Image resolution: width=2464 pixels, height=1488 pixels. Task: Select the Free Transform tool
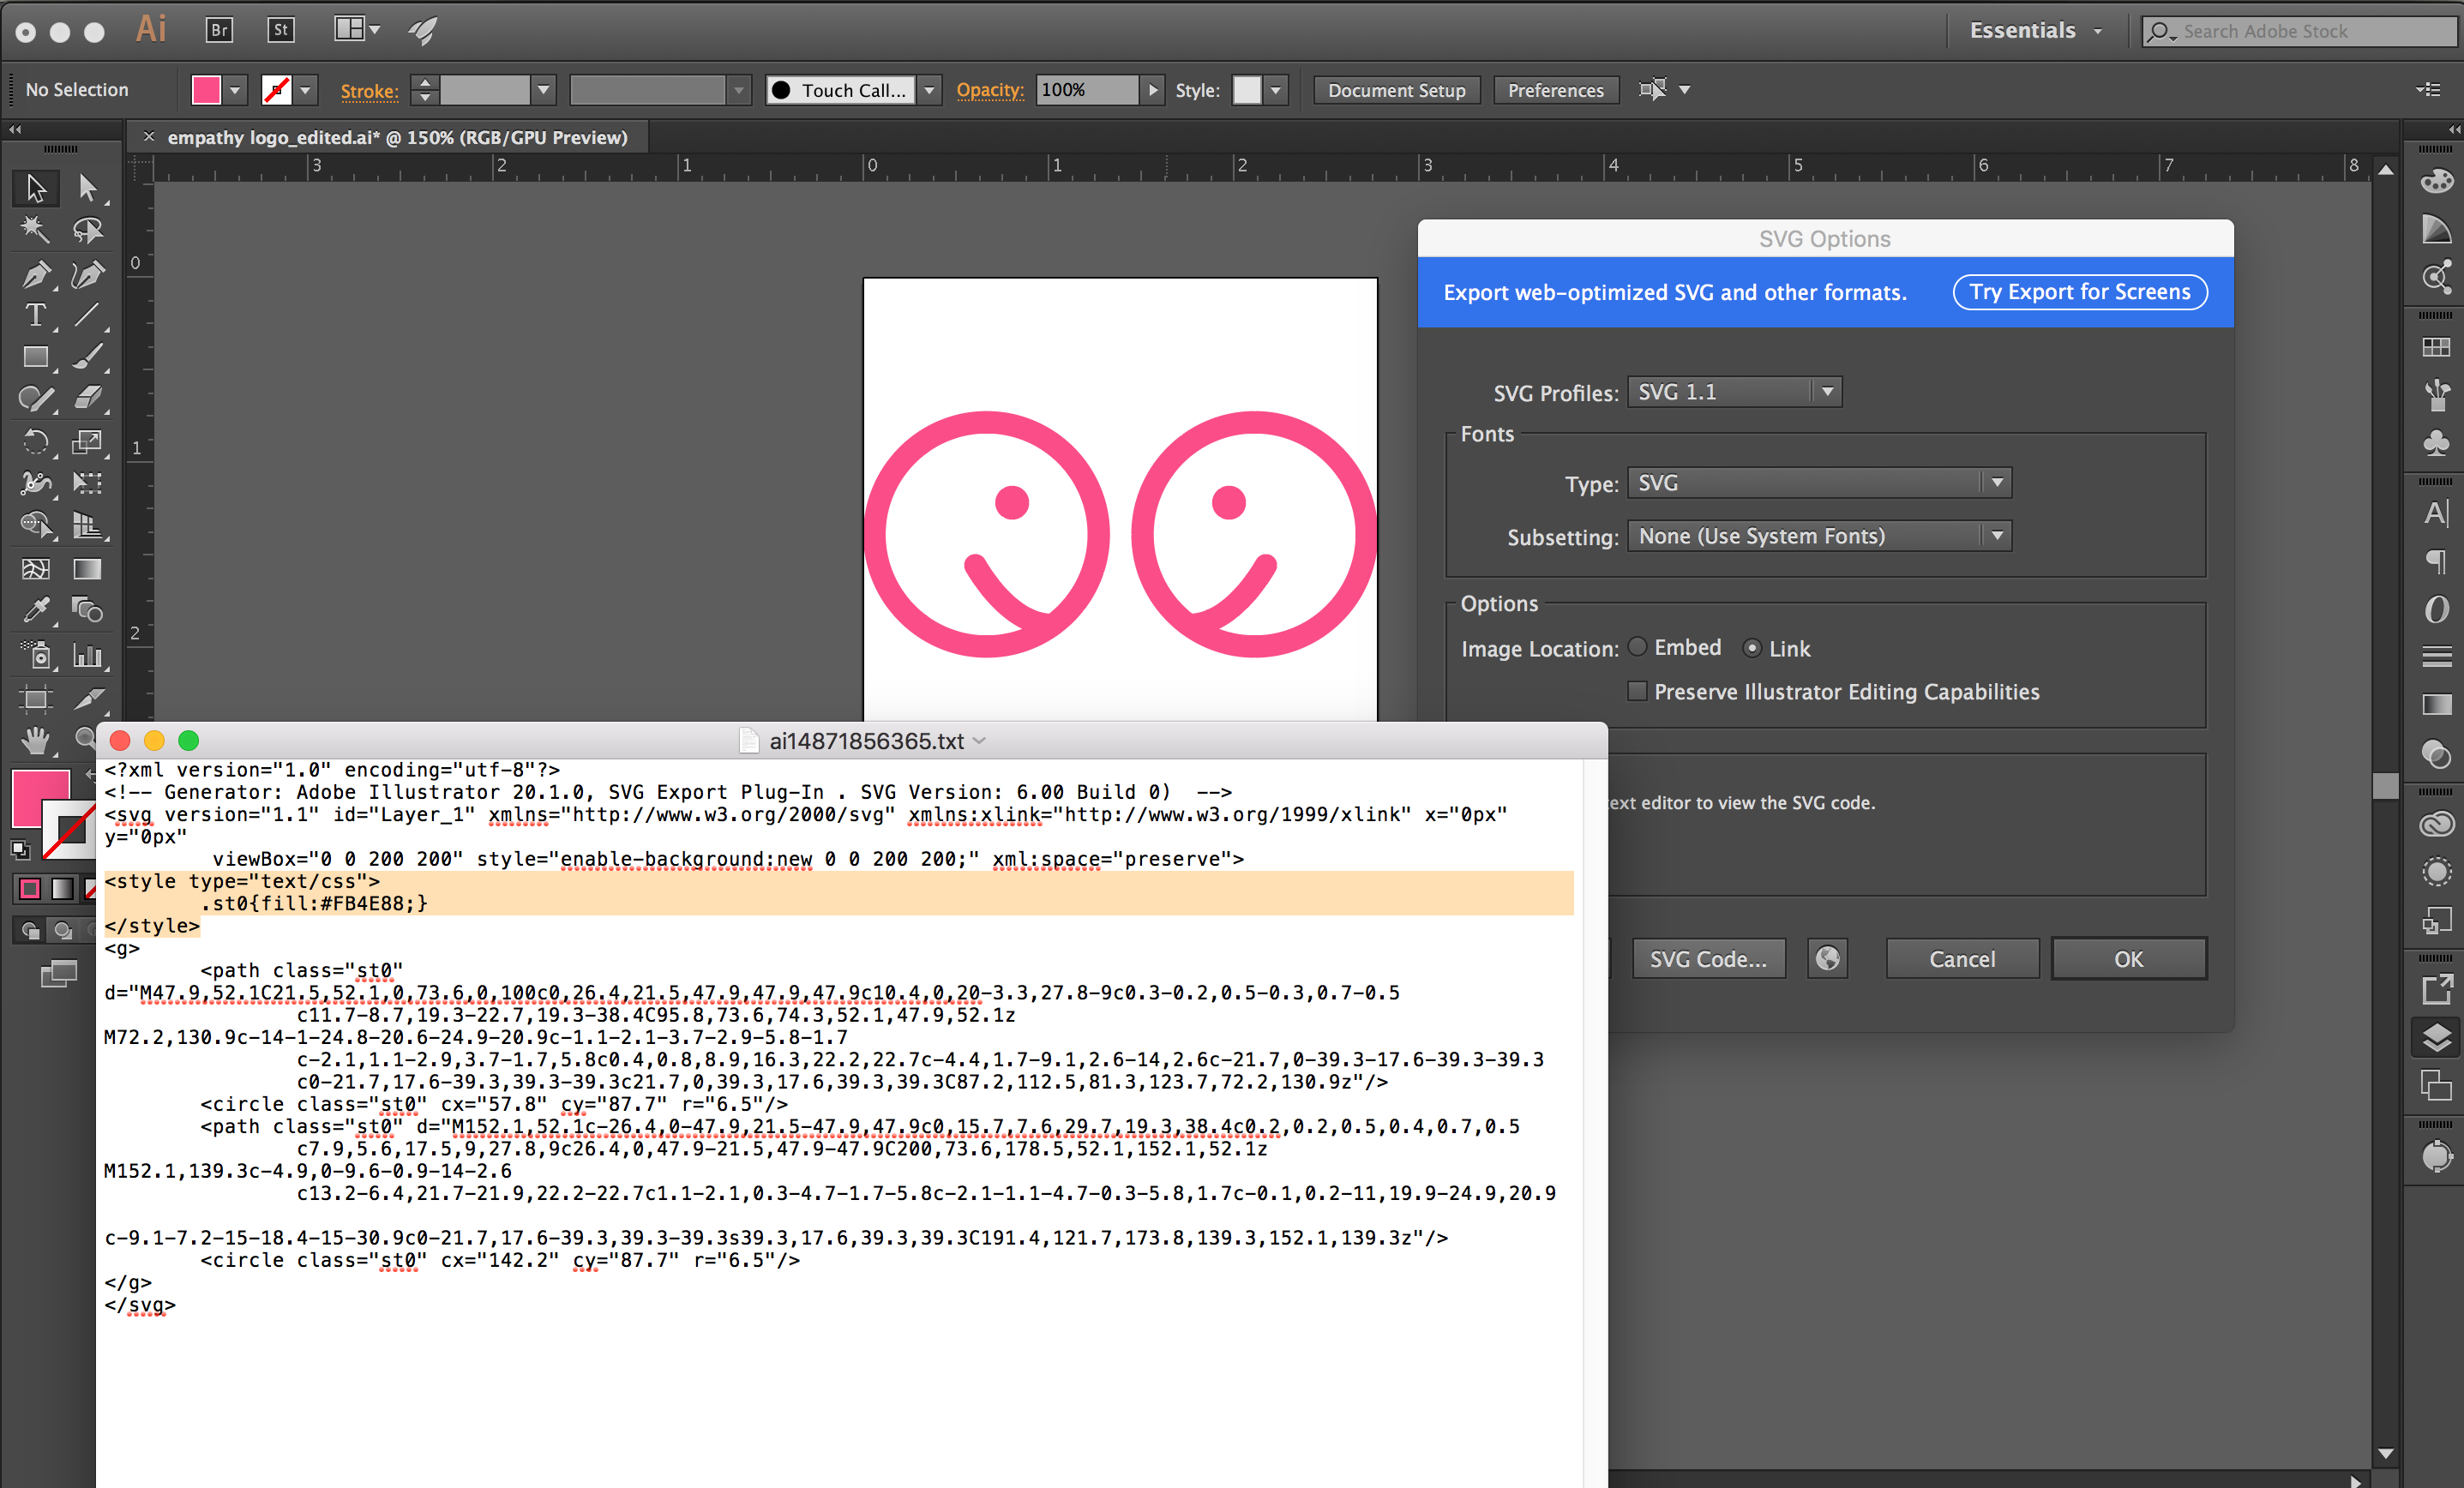[x=88, y=483]
